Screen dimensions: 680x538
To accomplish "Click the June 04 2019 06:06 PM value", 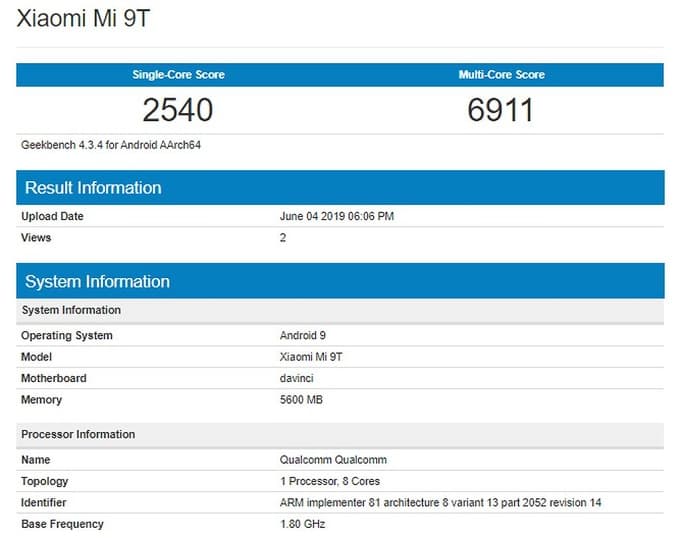I will [337, 216].
